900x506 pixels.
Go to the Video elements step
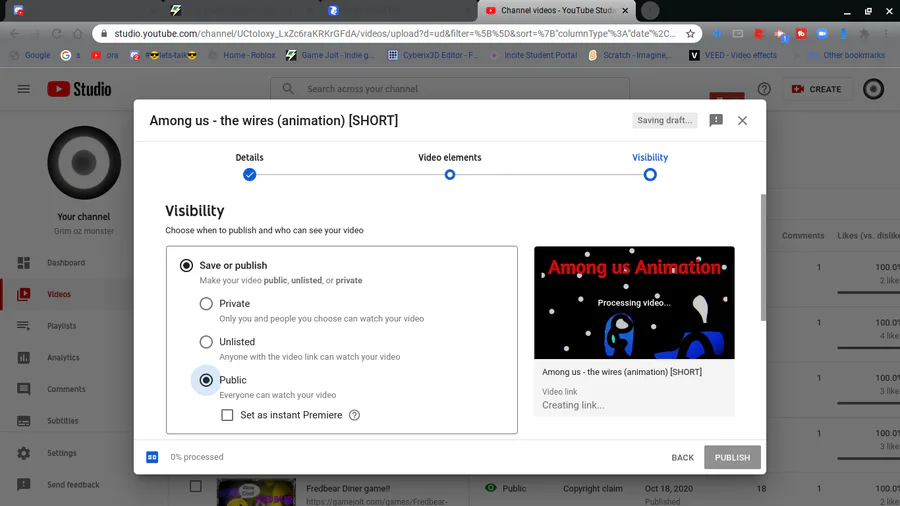(450, 175)
